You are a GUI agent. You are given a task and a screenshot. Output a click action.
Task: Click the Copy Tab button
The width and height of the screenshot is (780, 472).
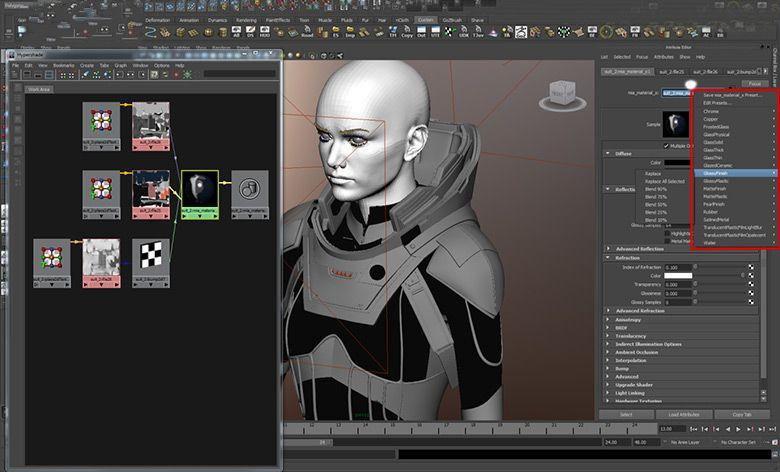(741, 414)
